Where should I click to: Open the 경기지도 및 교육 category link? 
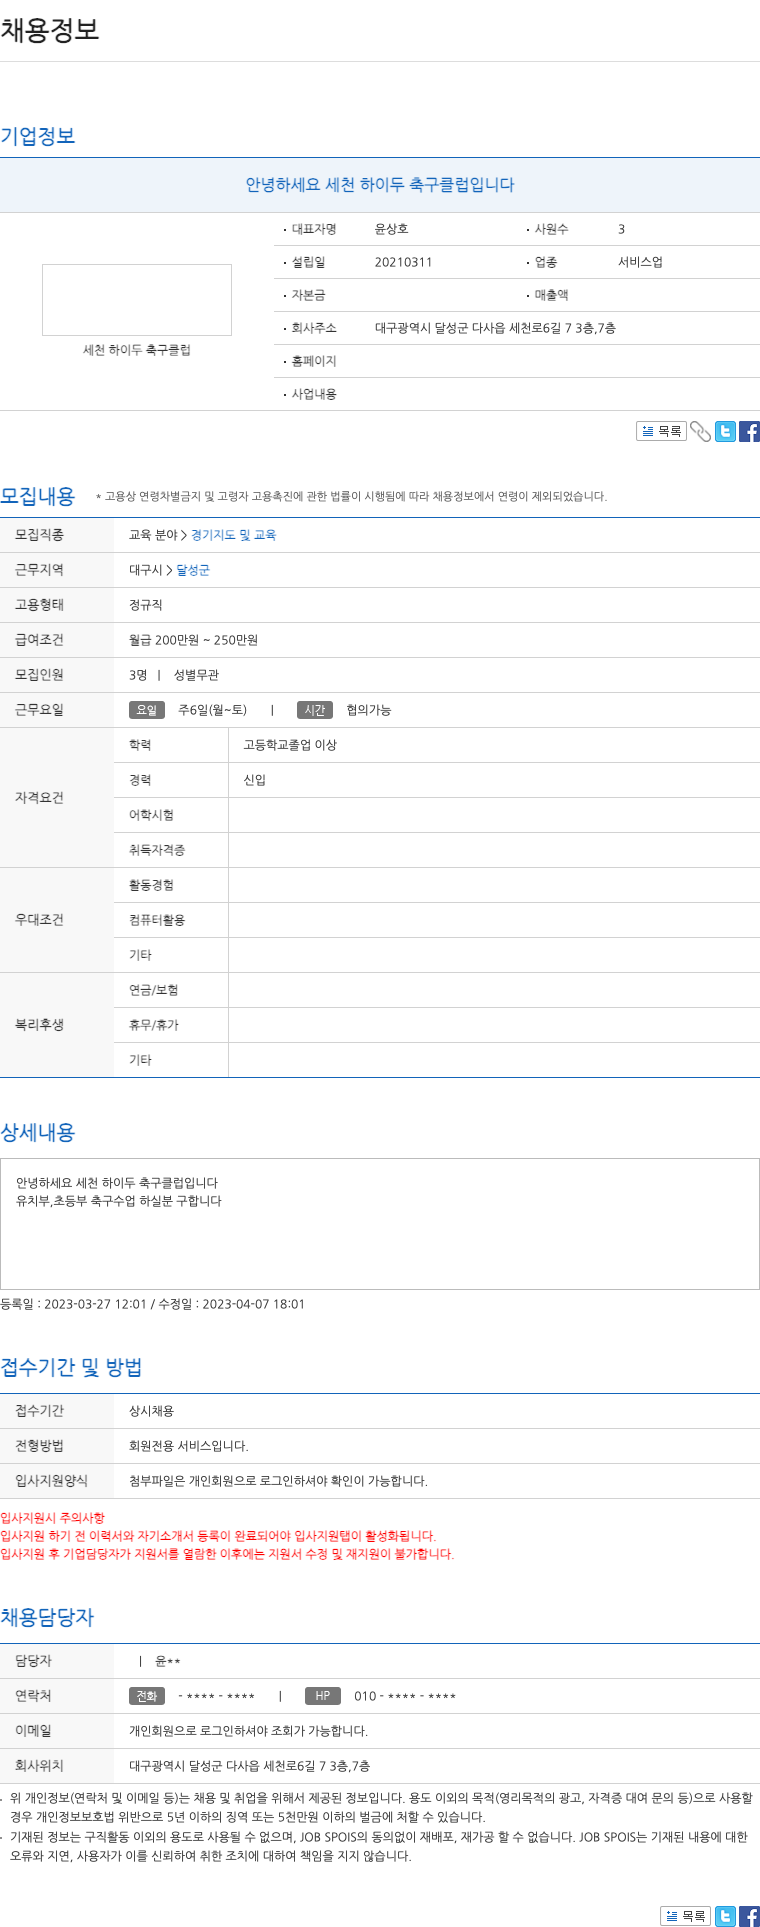tap(233, 535)
